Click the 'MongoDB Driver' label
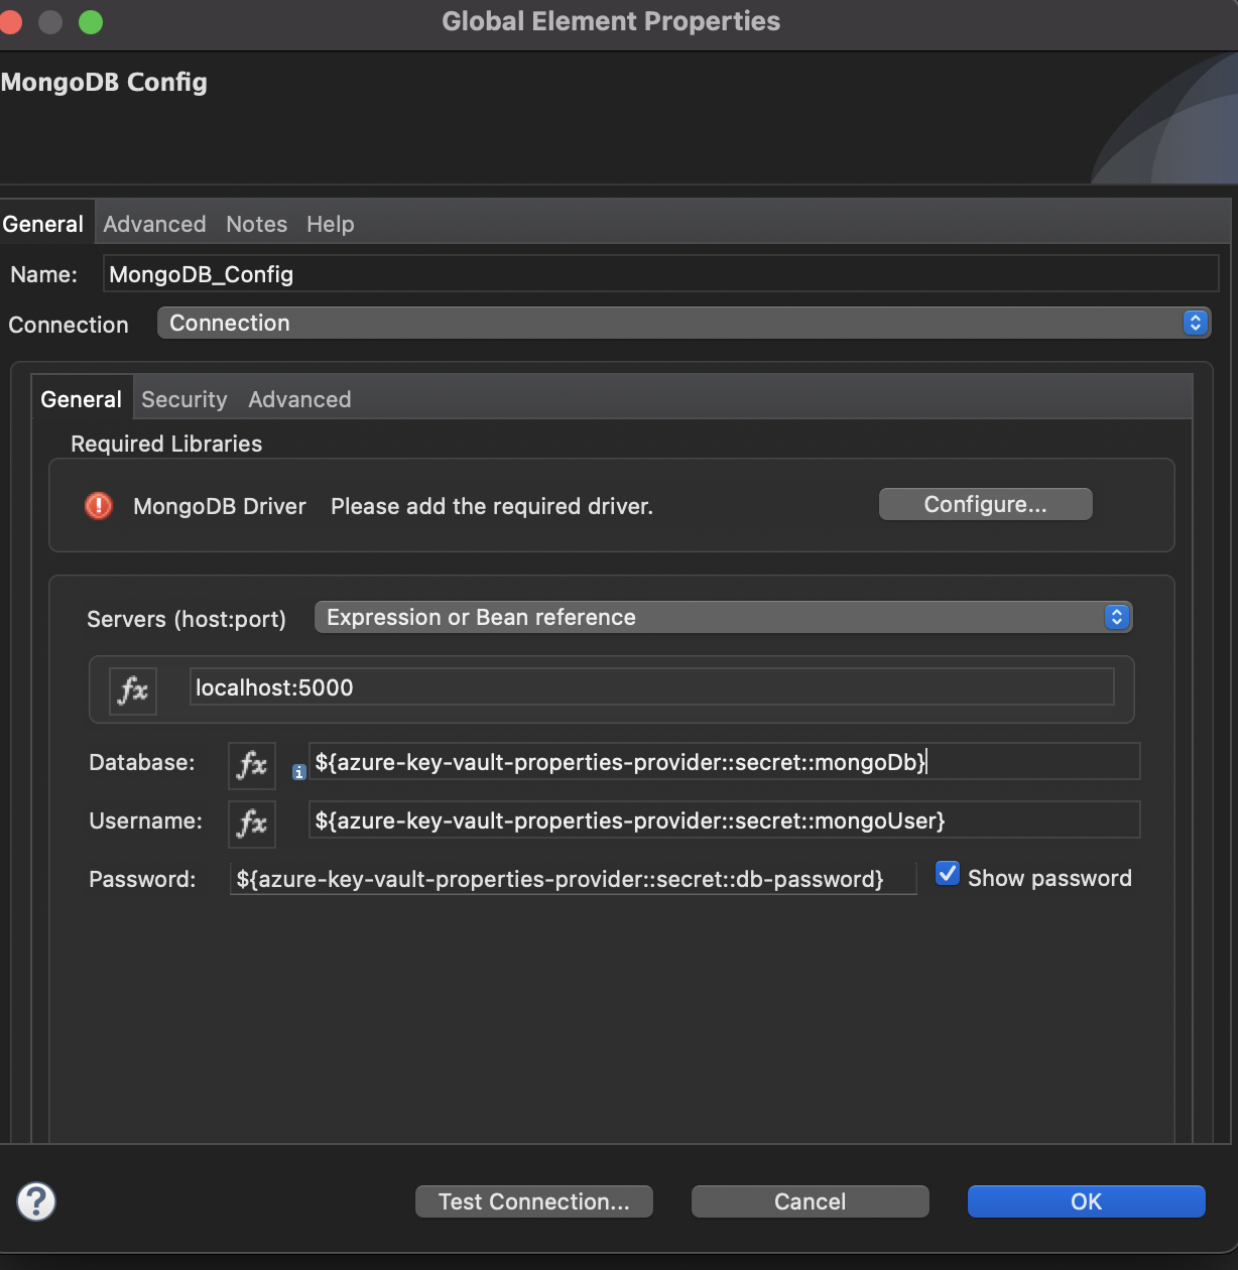The height and width of the screenshot is (1270, 1238). tap(220, 506)
